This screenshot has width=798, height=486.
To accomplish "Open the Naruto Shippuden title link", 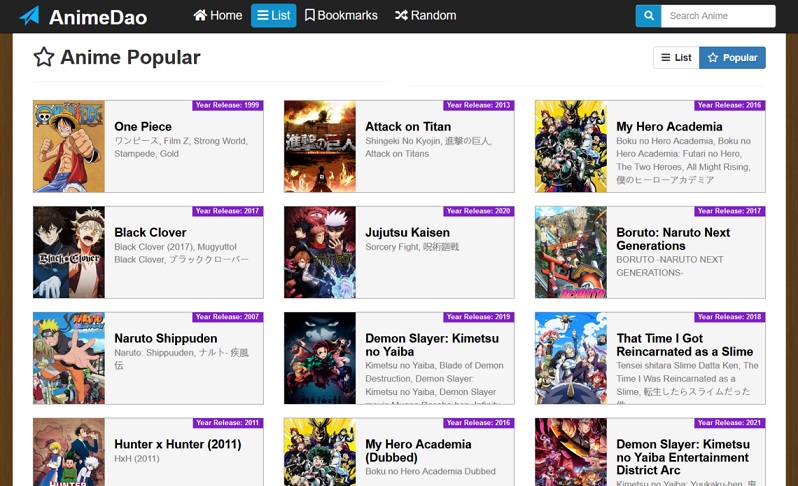I will [165, 338].
